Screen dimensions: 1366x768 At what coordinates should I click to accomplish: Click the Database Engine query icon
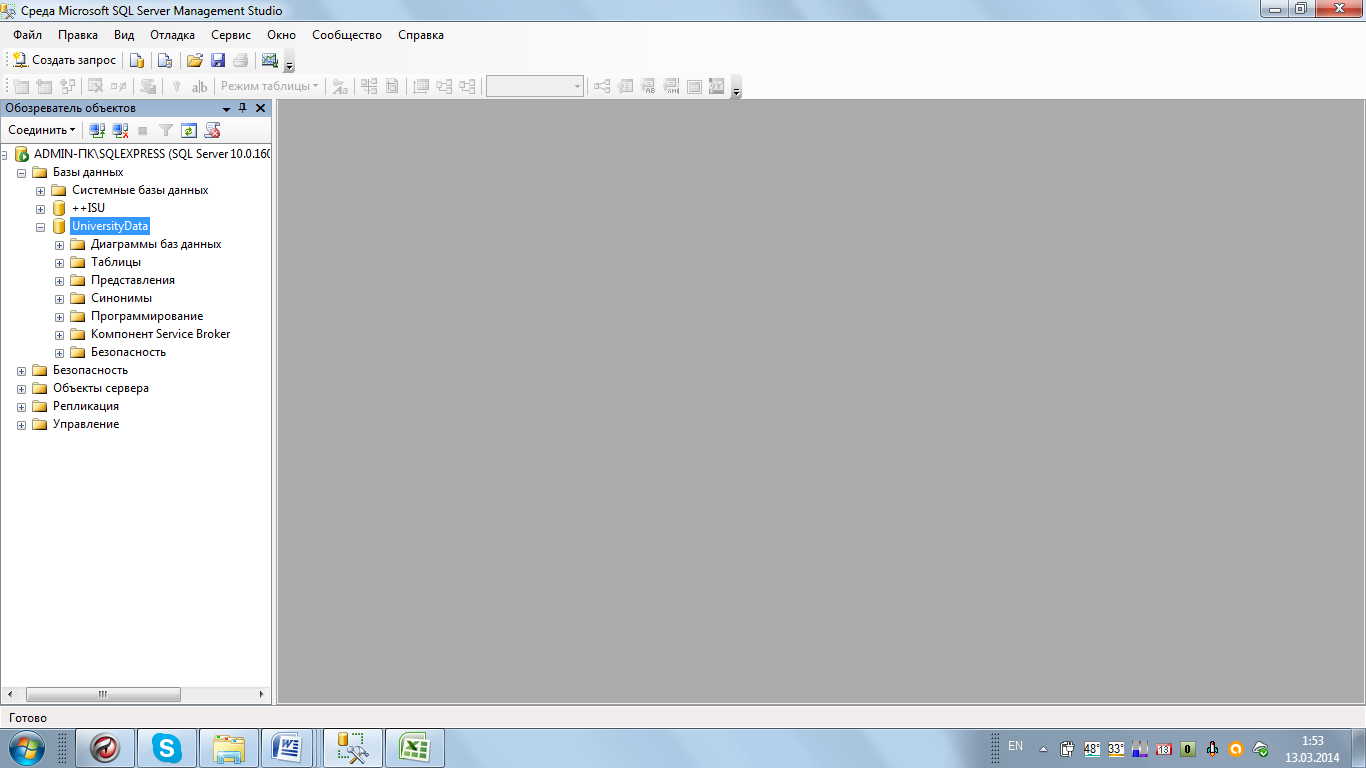(137, 60)
